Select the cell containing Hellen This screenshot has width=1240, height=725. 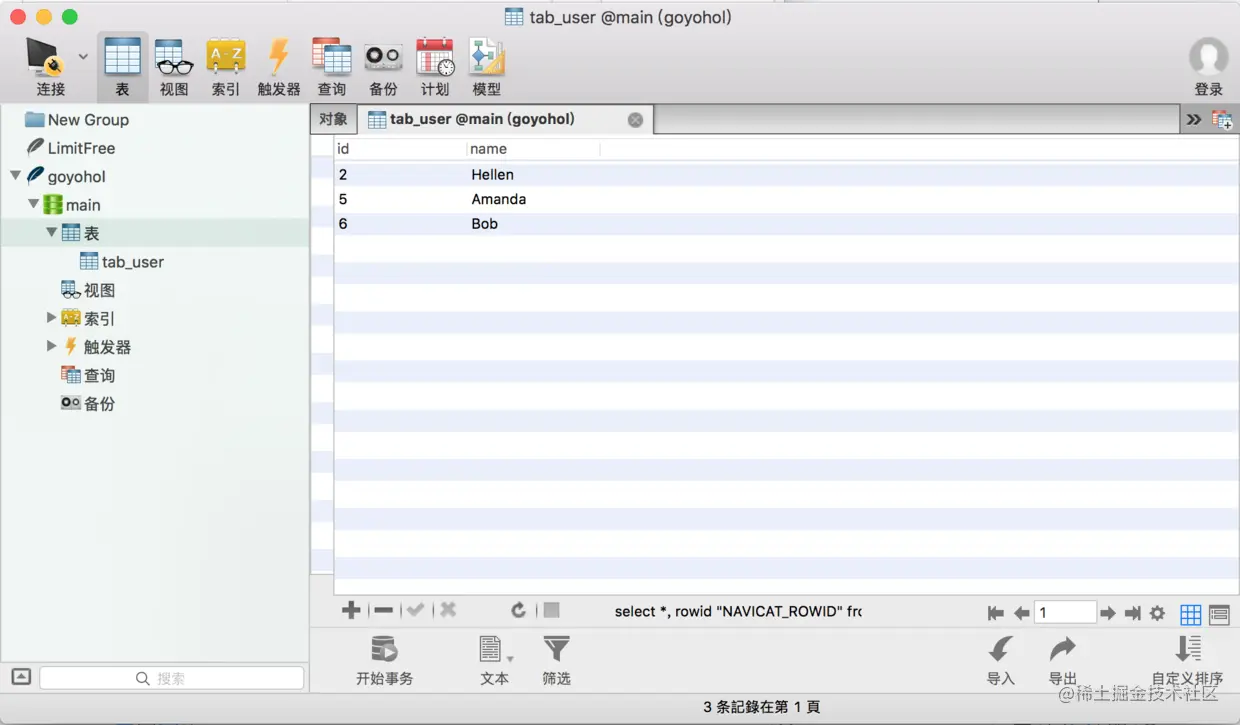pyautogui.click(x=533, y=174)
